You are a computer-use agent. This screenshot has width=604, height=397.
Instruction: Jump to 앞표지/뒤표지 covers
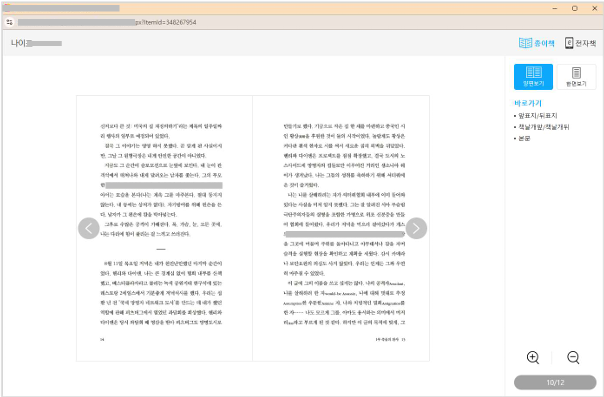click(x=537, y=116)
